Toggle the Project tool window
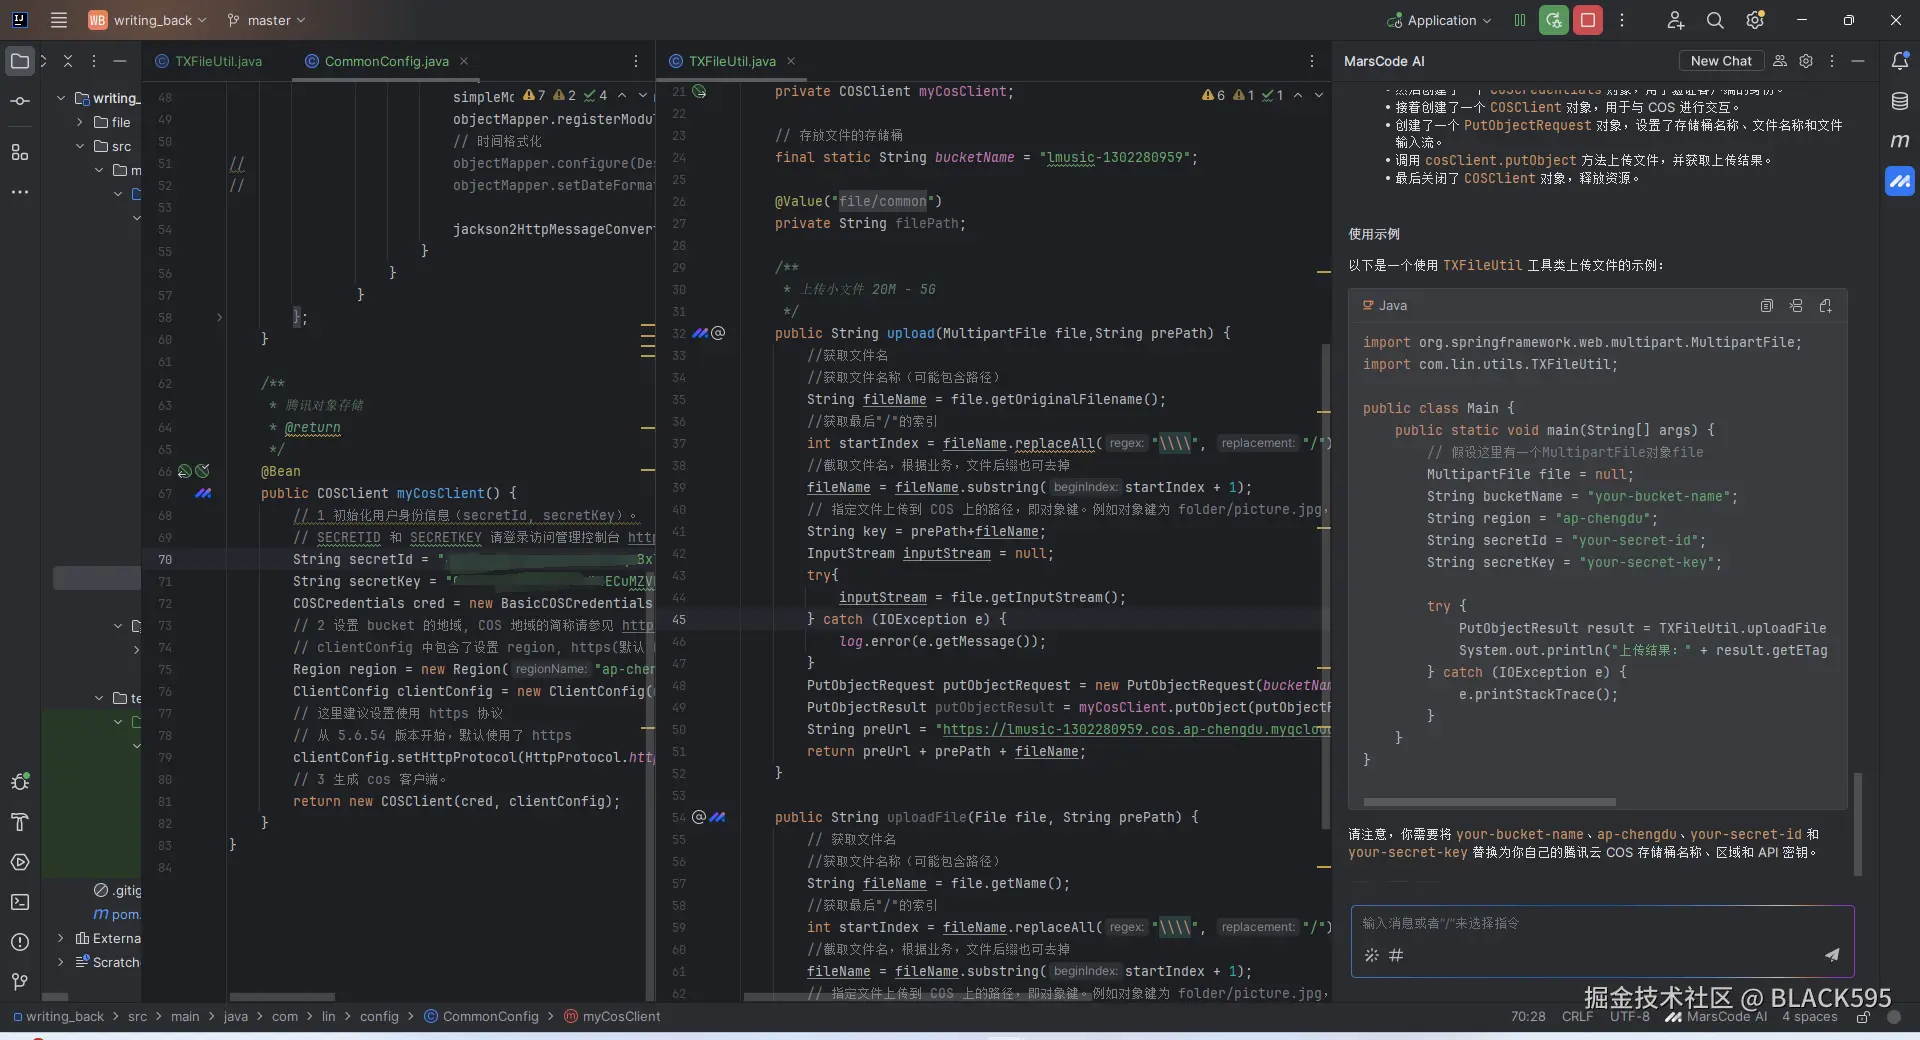Screen dimensions: 1920x1040 pyautogui.click(x=20, y=61)
